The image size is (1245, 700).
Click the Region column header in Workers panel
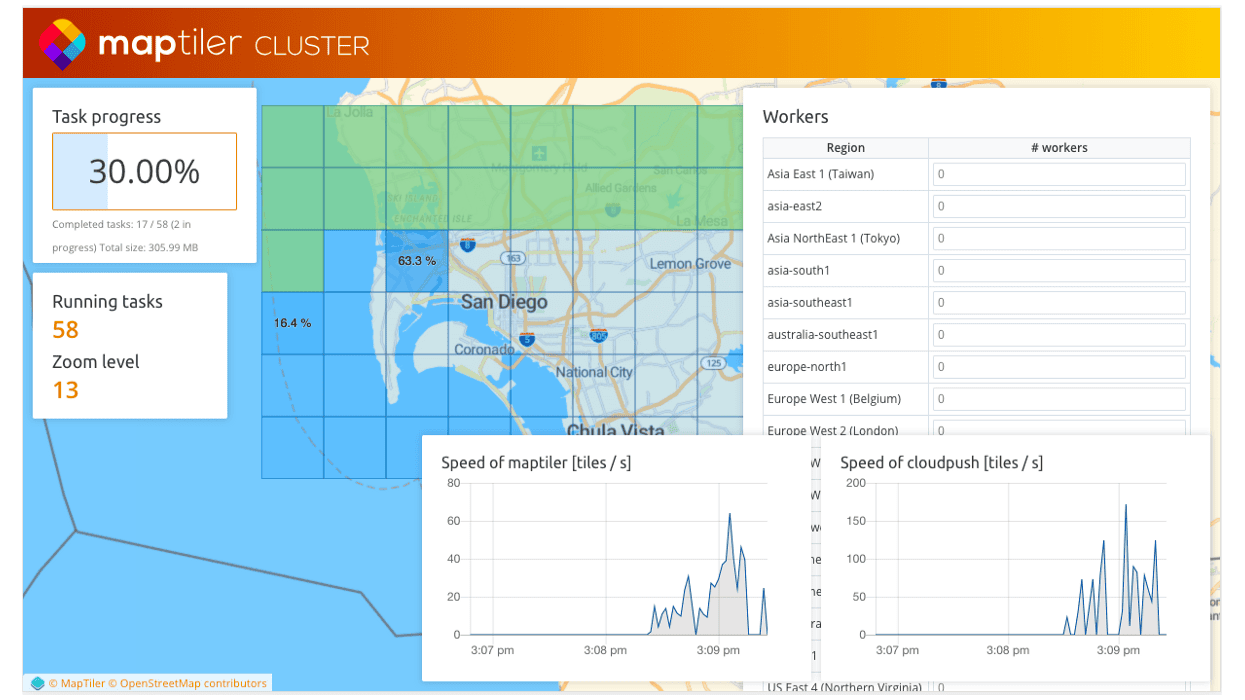tap(845, 147)
